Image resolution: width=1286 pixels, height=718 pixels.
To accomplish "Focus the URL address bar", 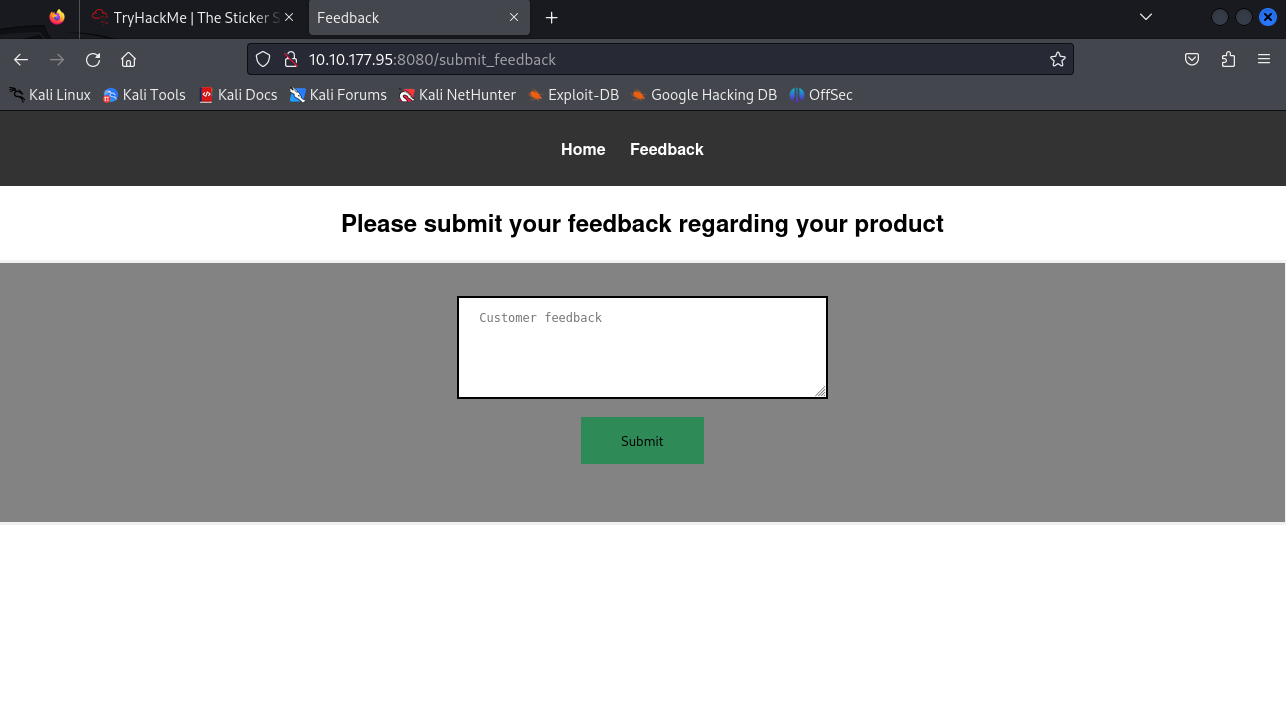I will [660, 60].
